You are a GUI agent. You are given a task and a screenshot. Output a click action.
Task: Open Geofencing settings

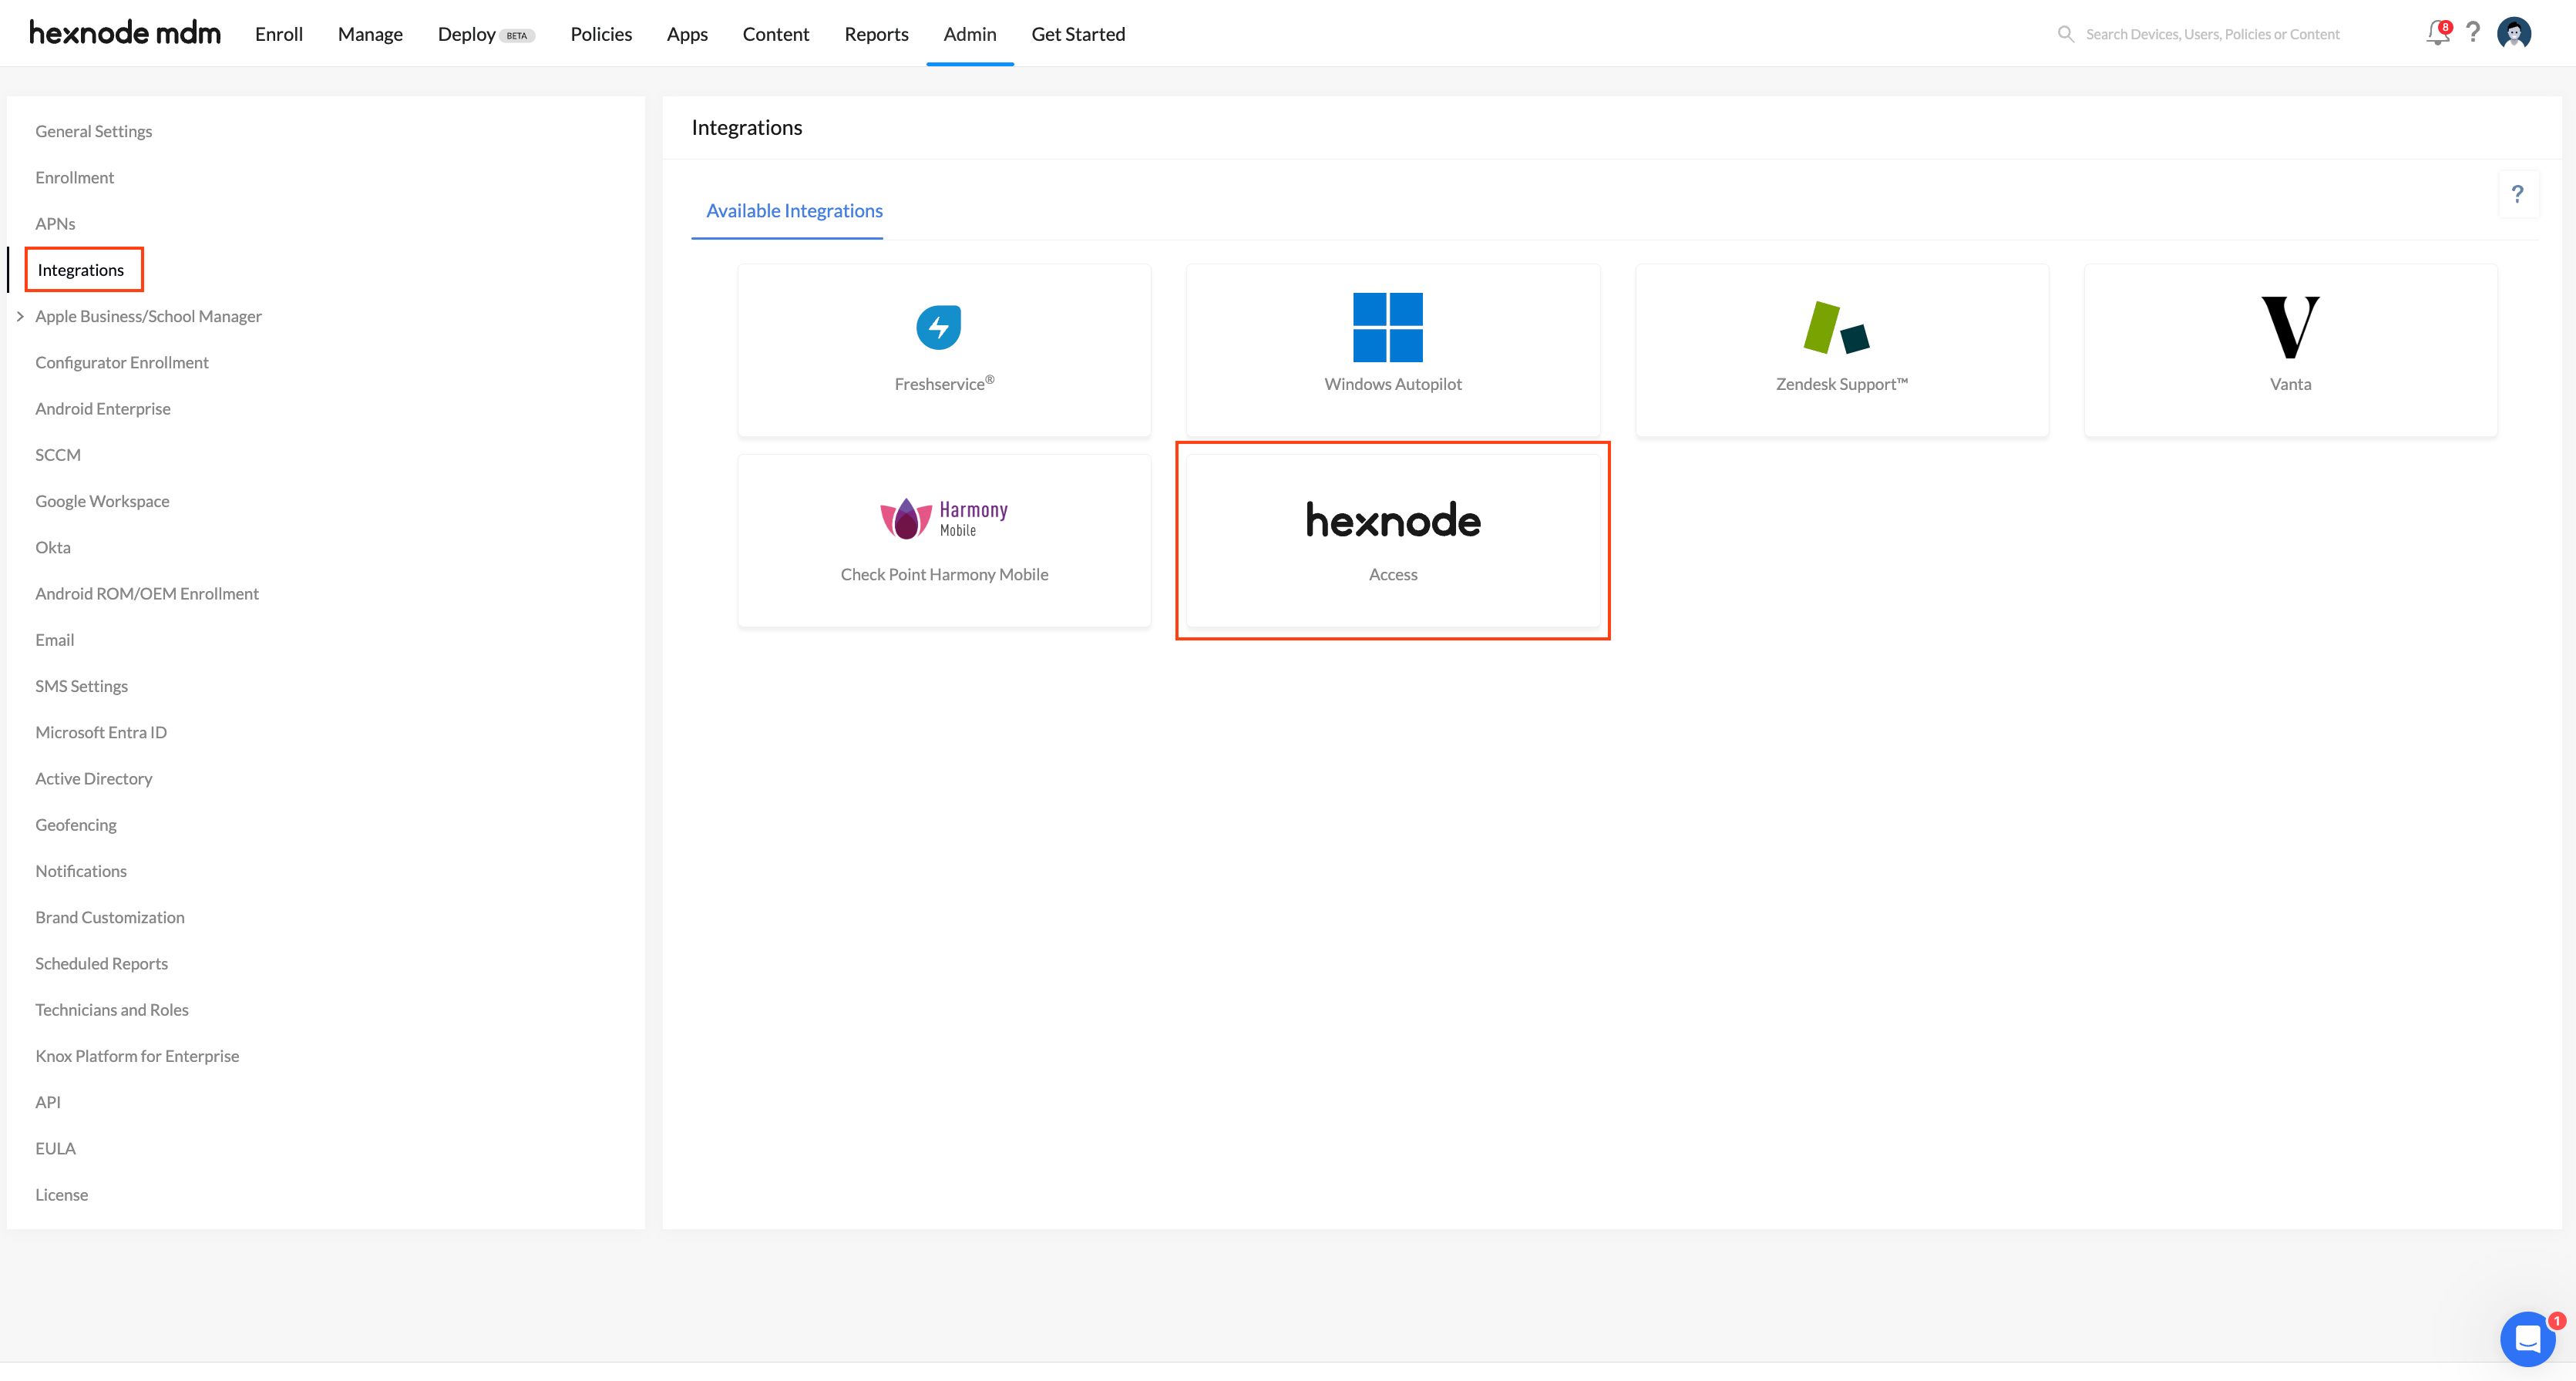76,825
